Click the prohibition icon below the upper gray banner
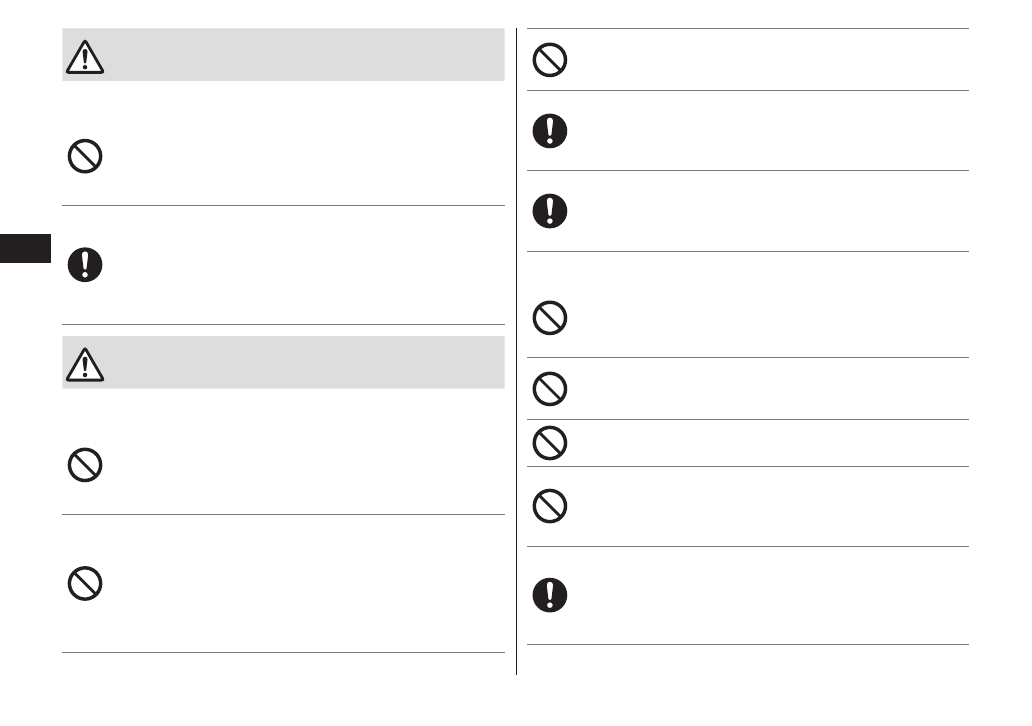 [85, 157]
